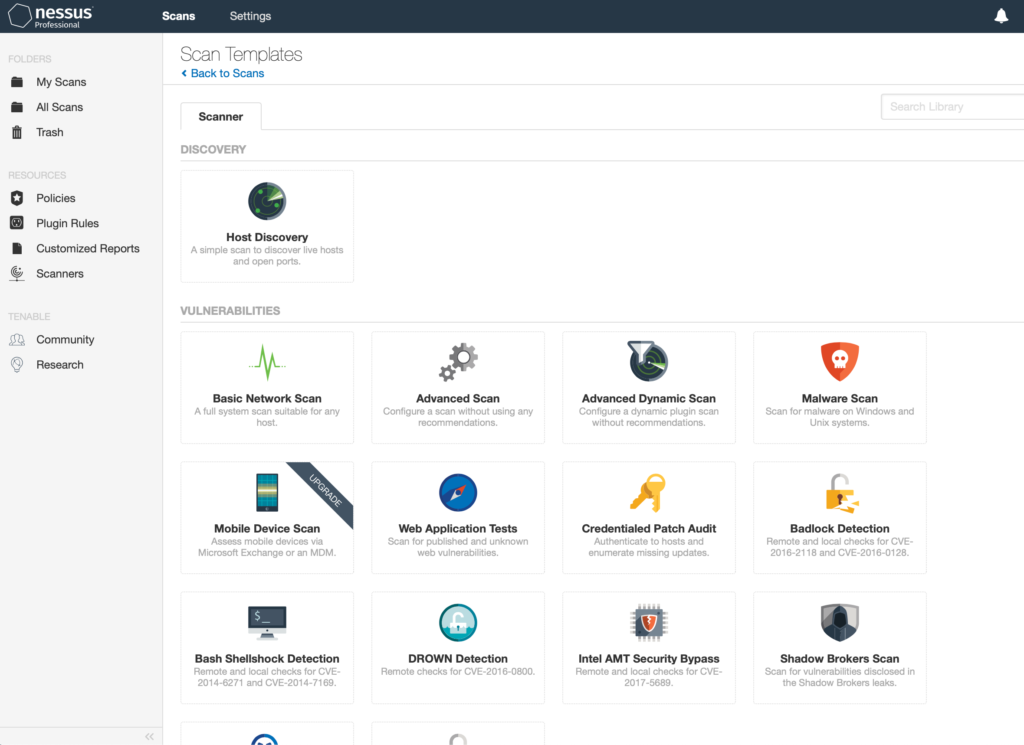Image resolution: width=1024 pixels, height=745 pixels.
Task: Select the Shadow Brokers hooded figure icon
Action: click(840, 622)
